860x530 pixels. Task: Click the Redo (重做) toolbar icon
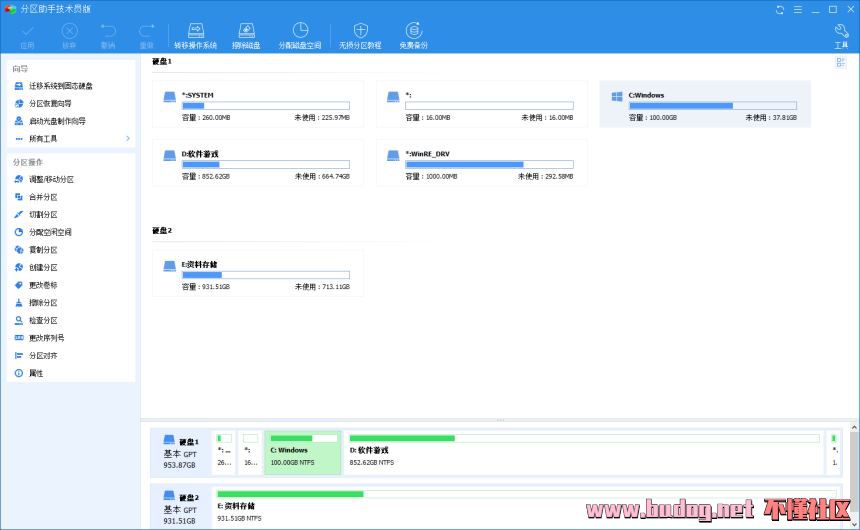click(x=146, y=36)
